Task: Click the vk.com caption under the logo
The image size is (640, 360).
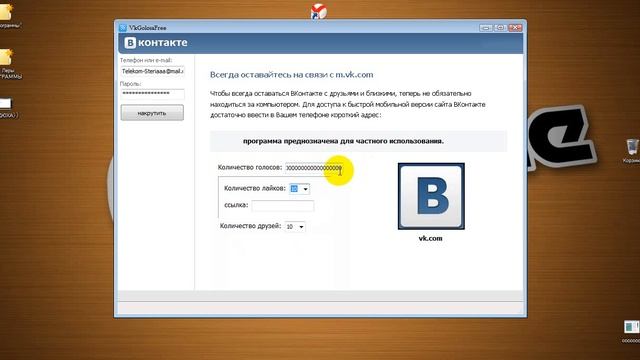Action: [x=431, y=238]
